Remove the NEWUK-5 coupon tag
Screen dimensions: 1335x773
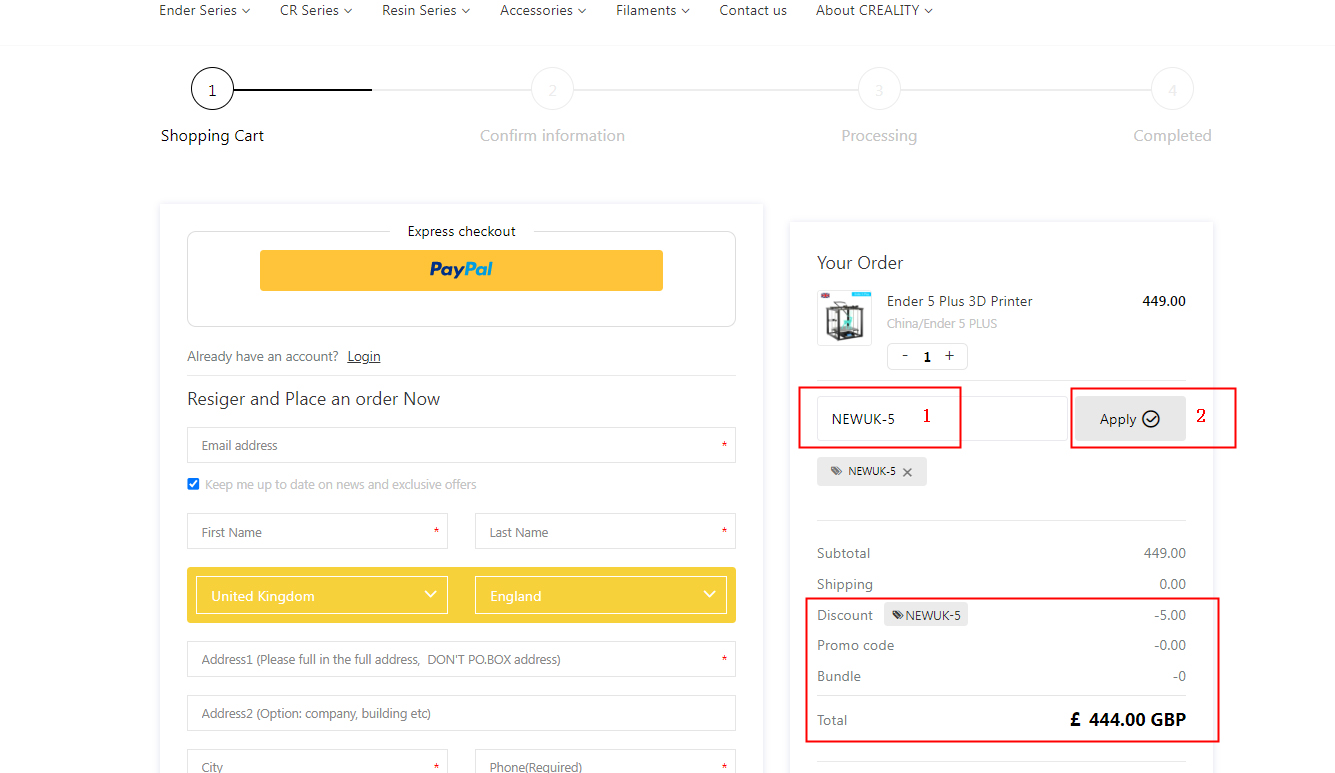pos(907,472)
